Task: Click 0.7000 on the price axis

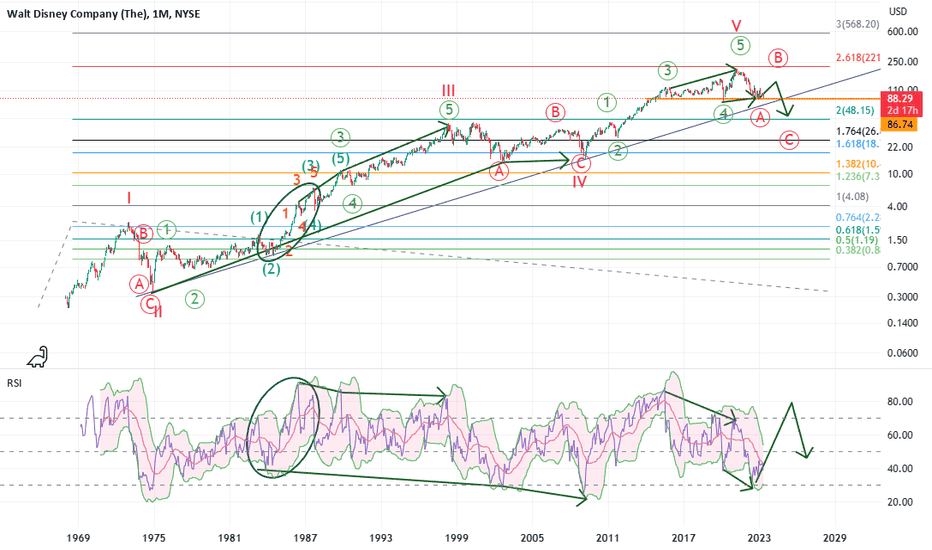Action: [x=902, y=267]
